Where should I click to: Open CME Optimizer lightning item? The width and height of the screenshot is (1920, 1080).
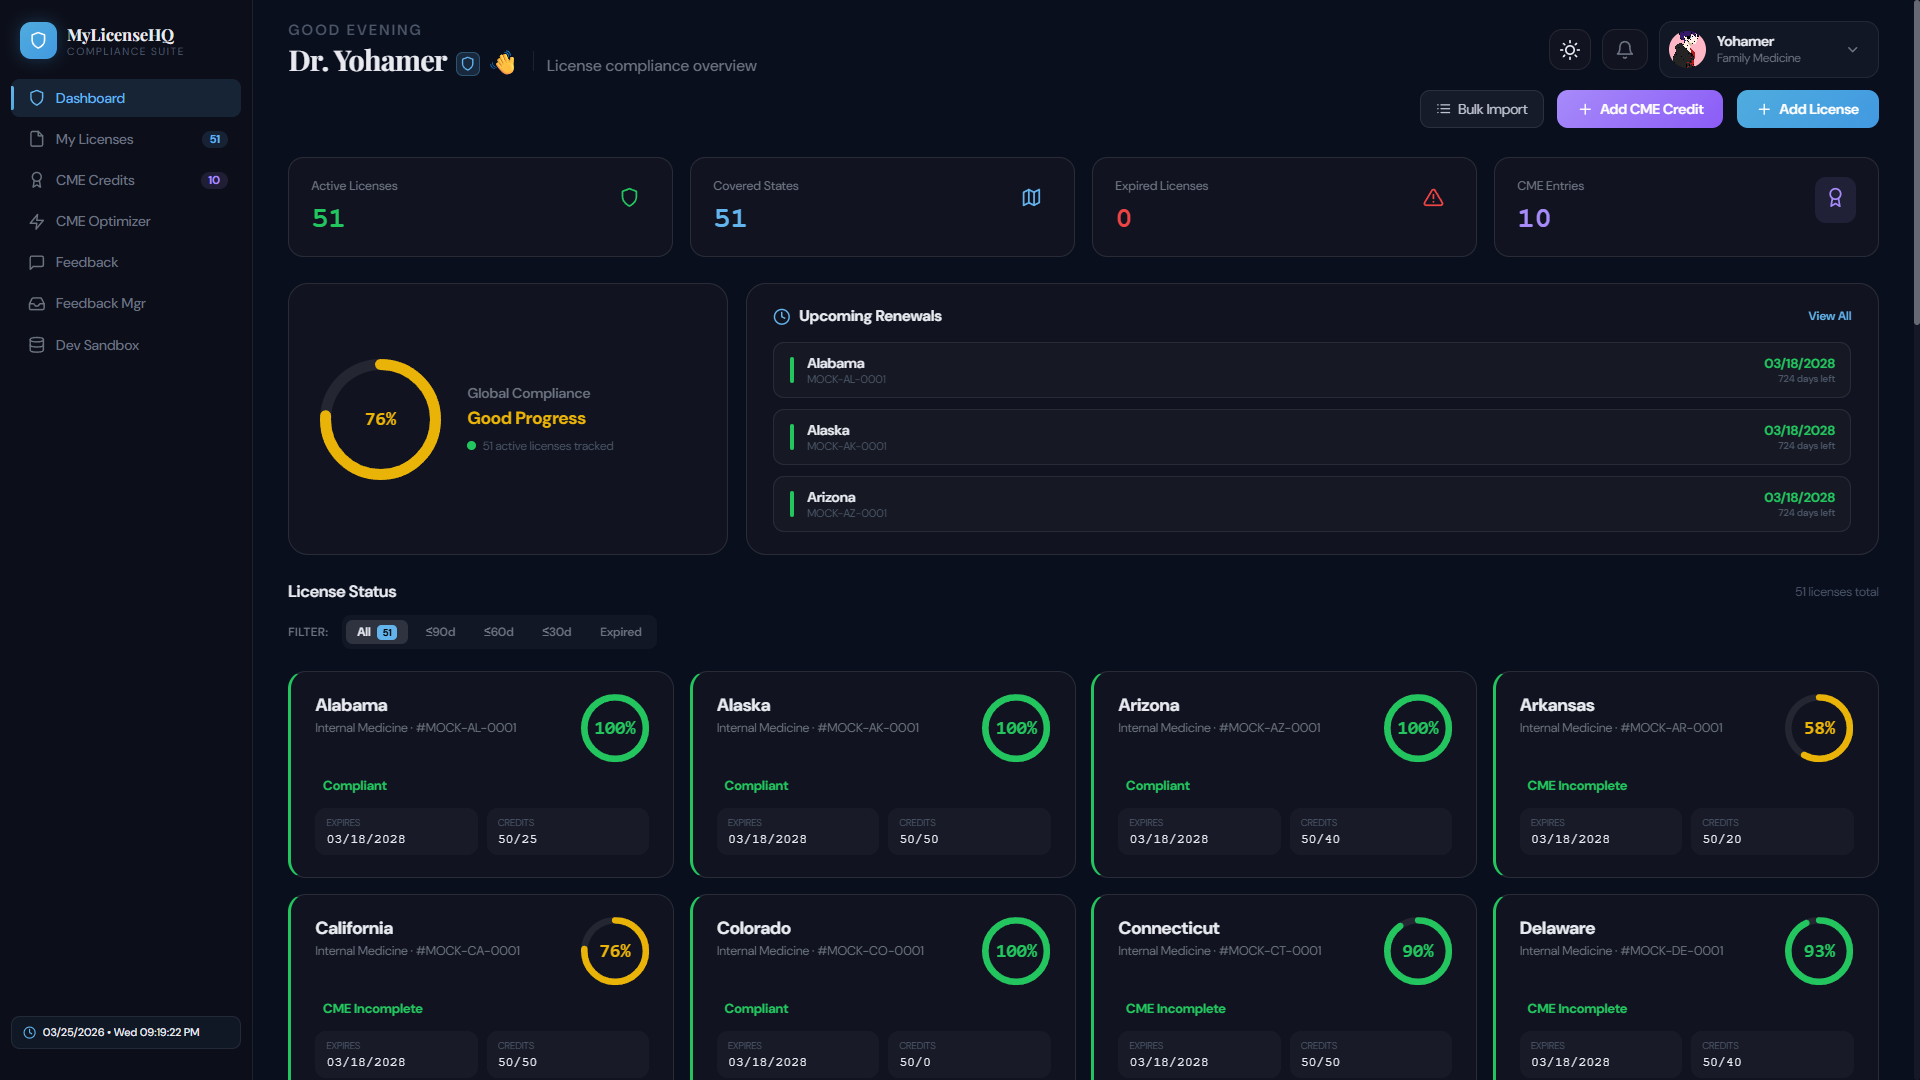tap(103, 221)
